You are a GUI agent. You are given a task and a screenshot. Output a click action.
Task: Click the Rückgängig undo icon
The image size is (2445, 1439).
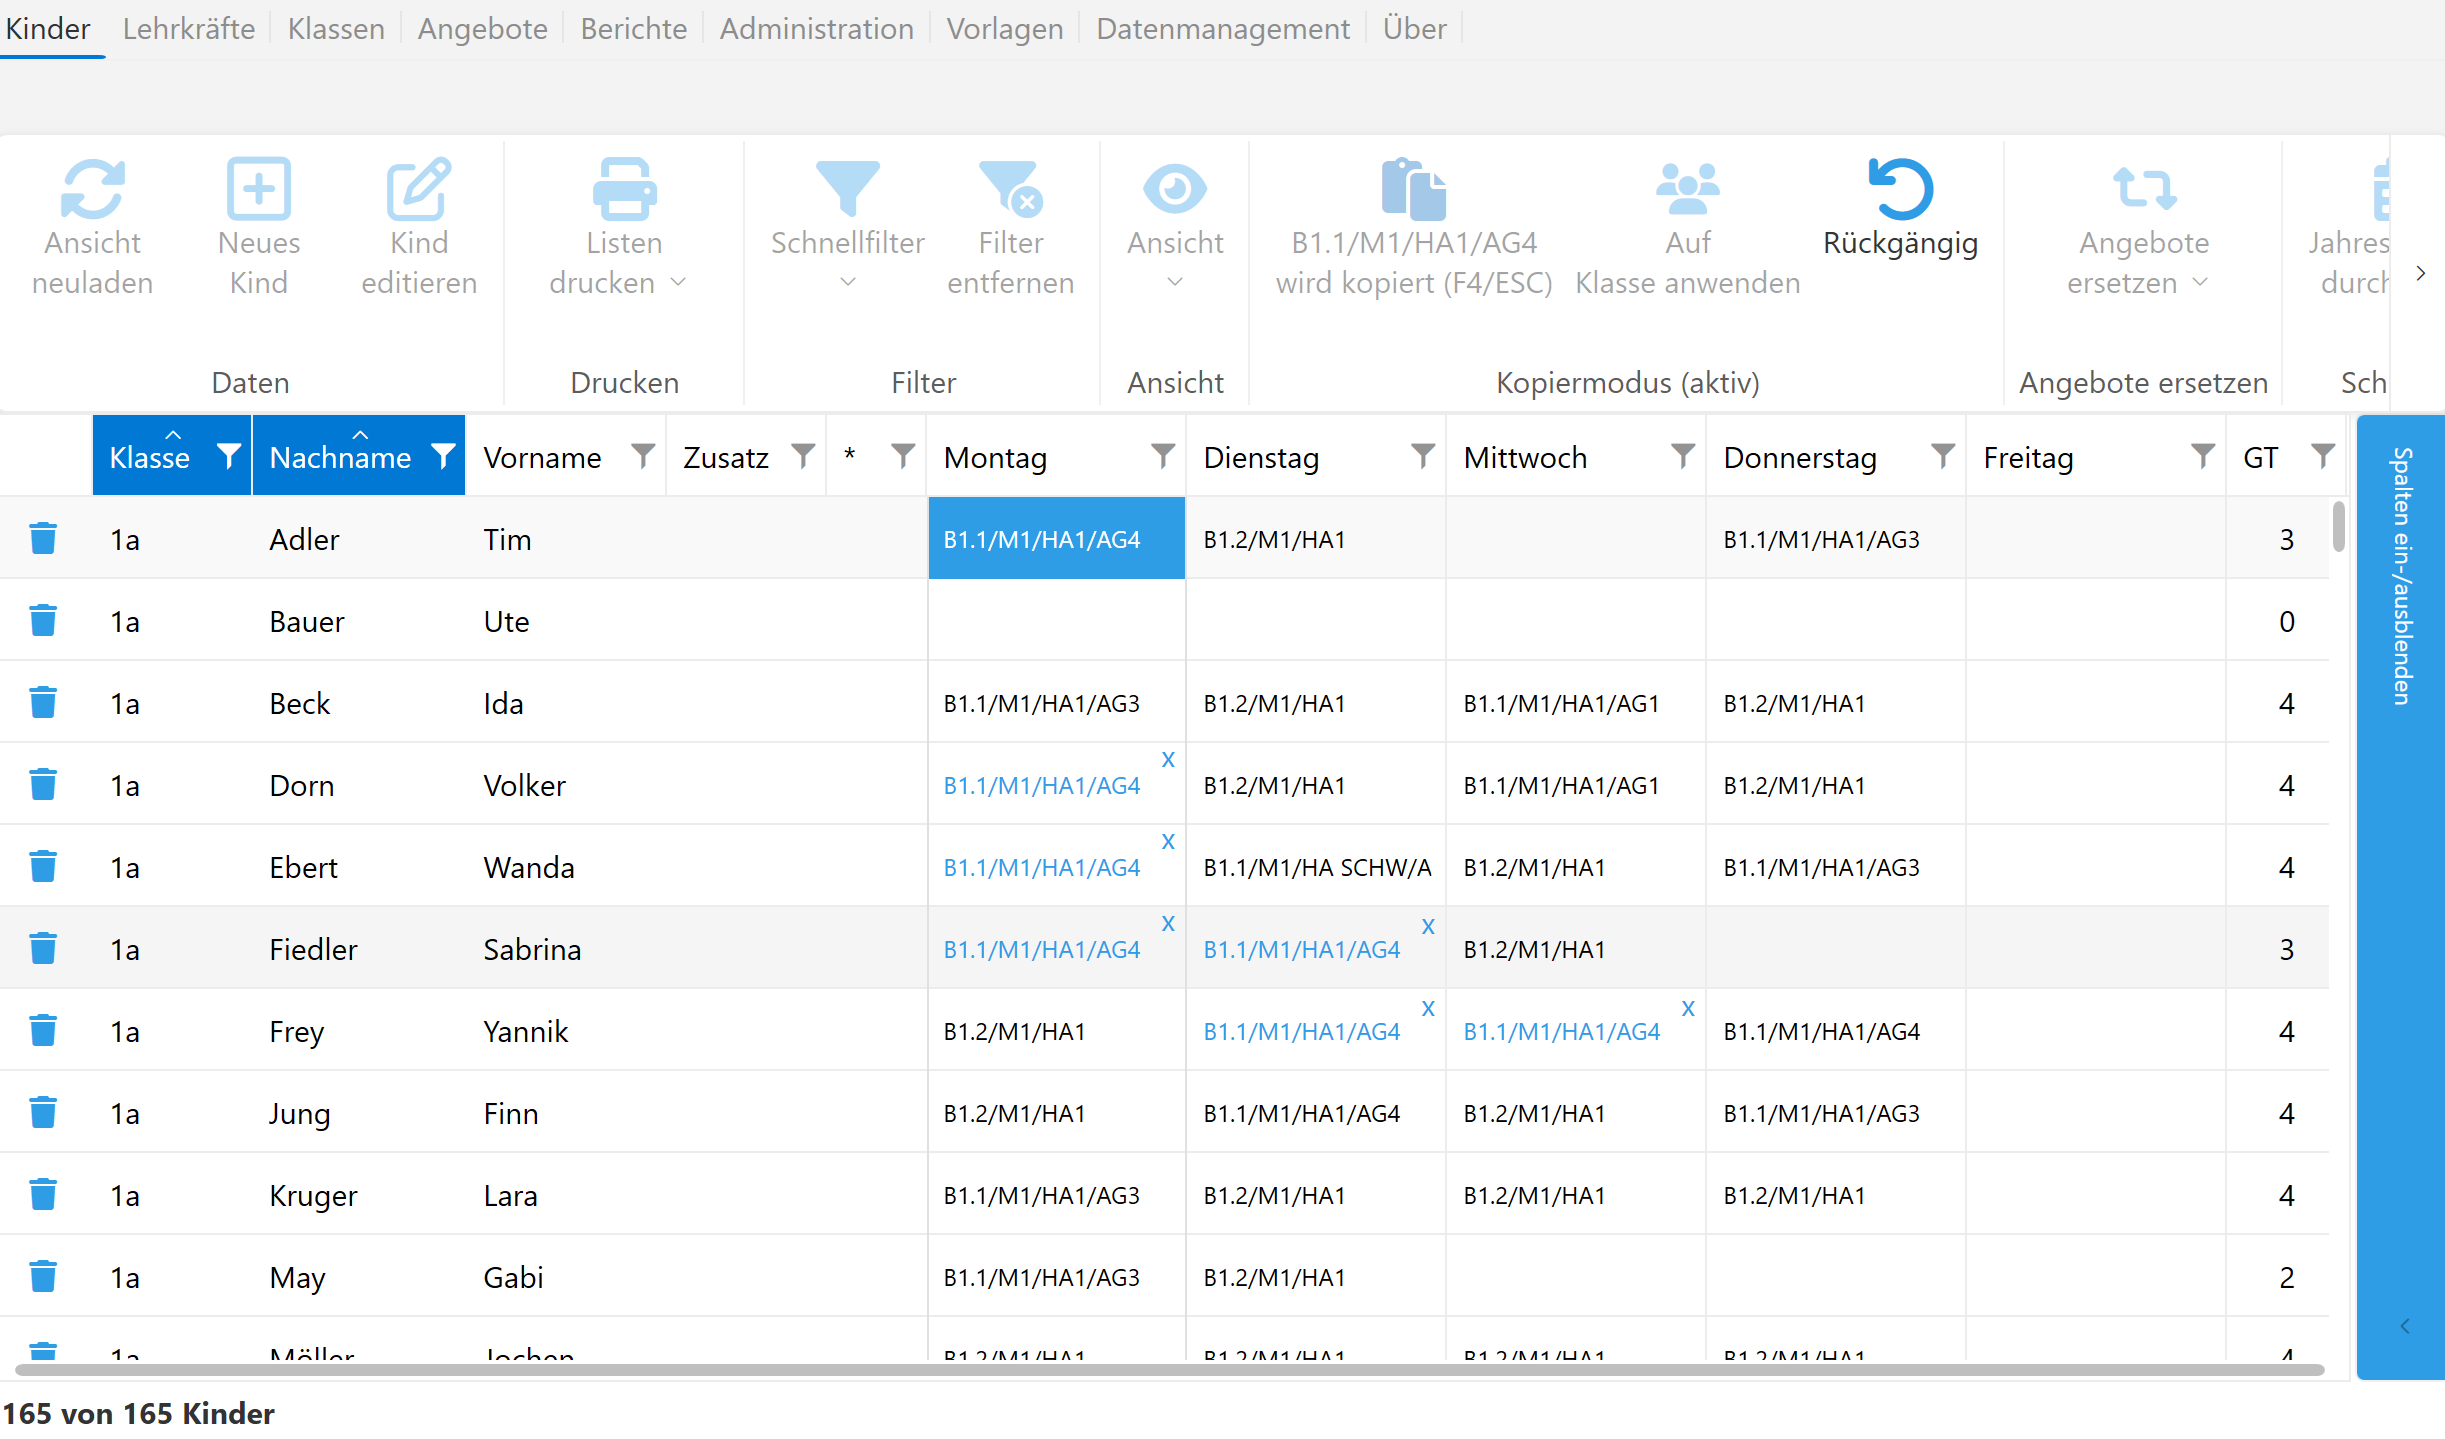coord(1899,188)
